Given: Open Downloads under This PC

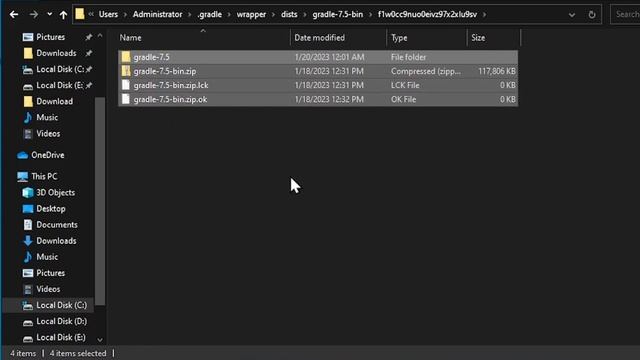Looking at the screenshot, I should coord(56,241).
